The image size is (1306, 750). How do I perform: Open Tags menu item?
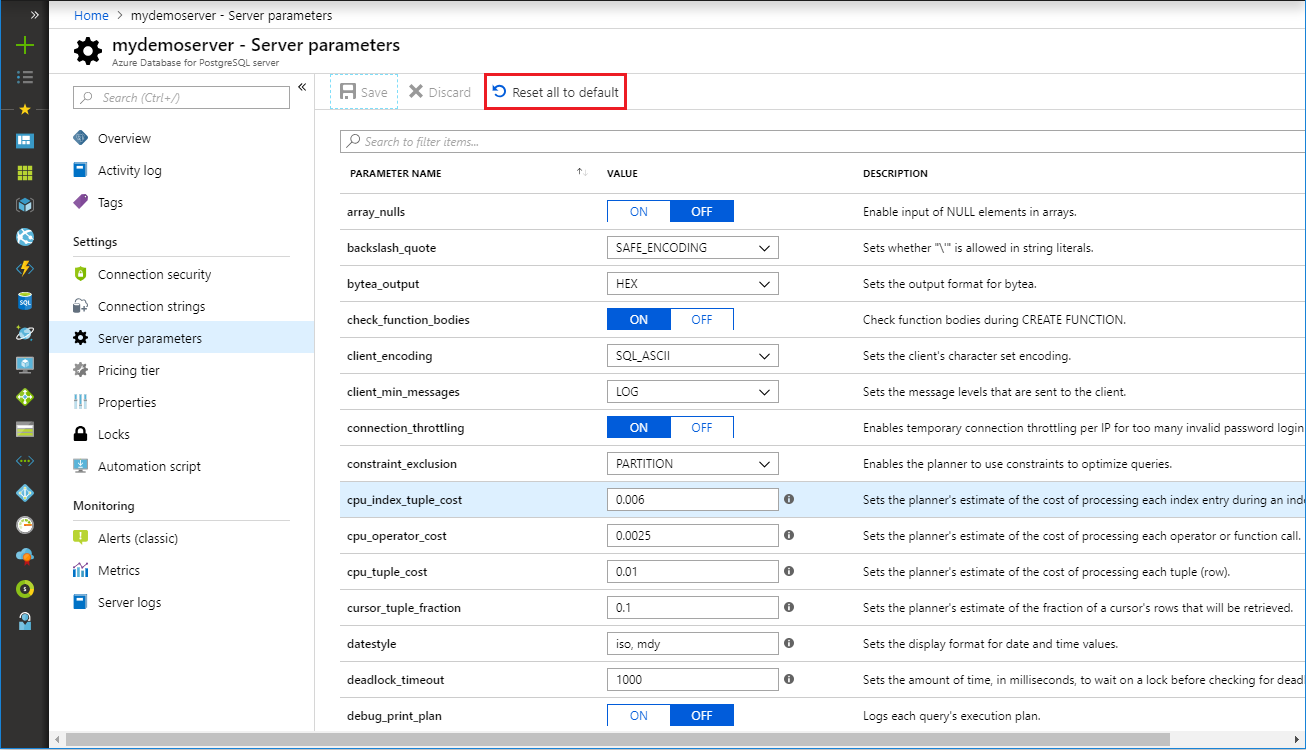coord(110,202)
